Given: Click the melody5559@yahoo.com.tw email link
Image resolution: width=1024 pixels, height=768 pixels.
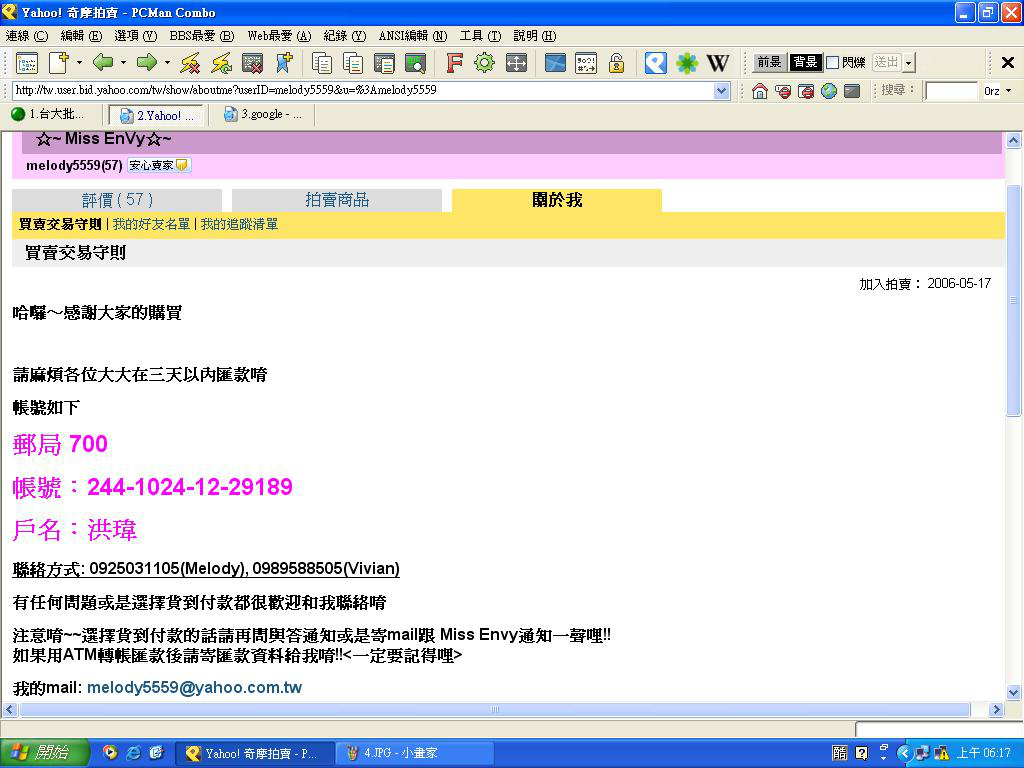Looking at the screenshot, I should point(195,688).
